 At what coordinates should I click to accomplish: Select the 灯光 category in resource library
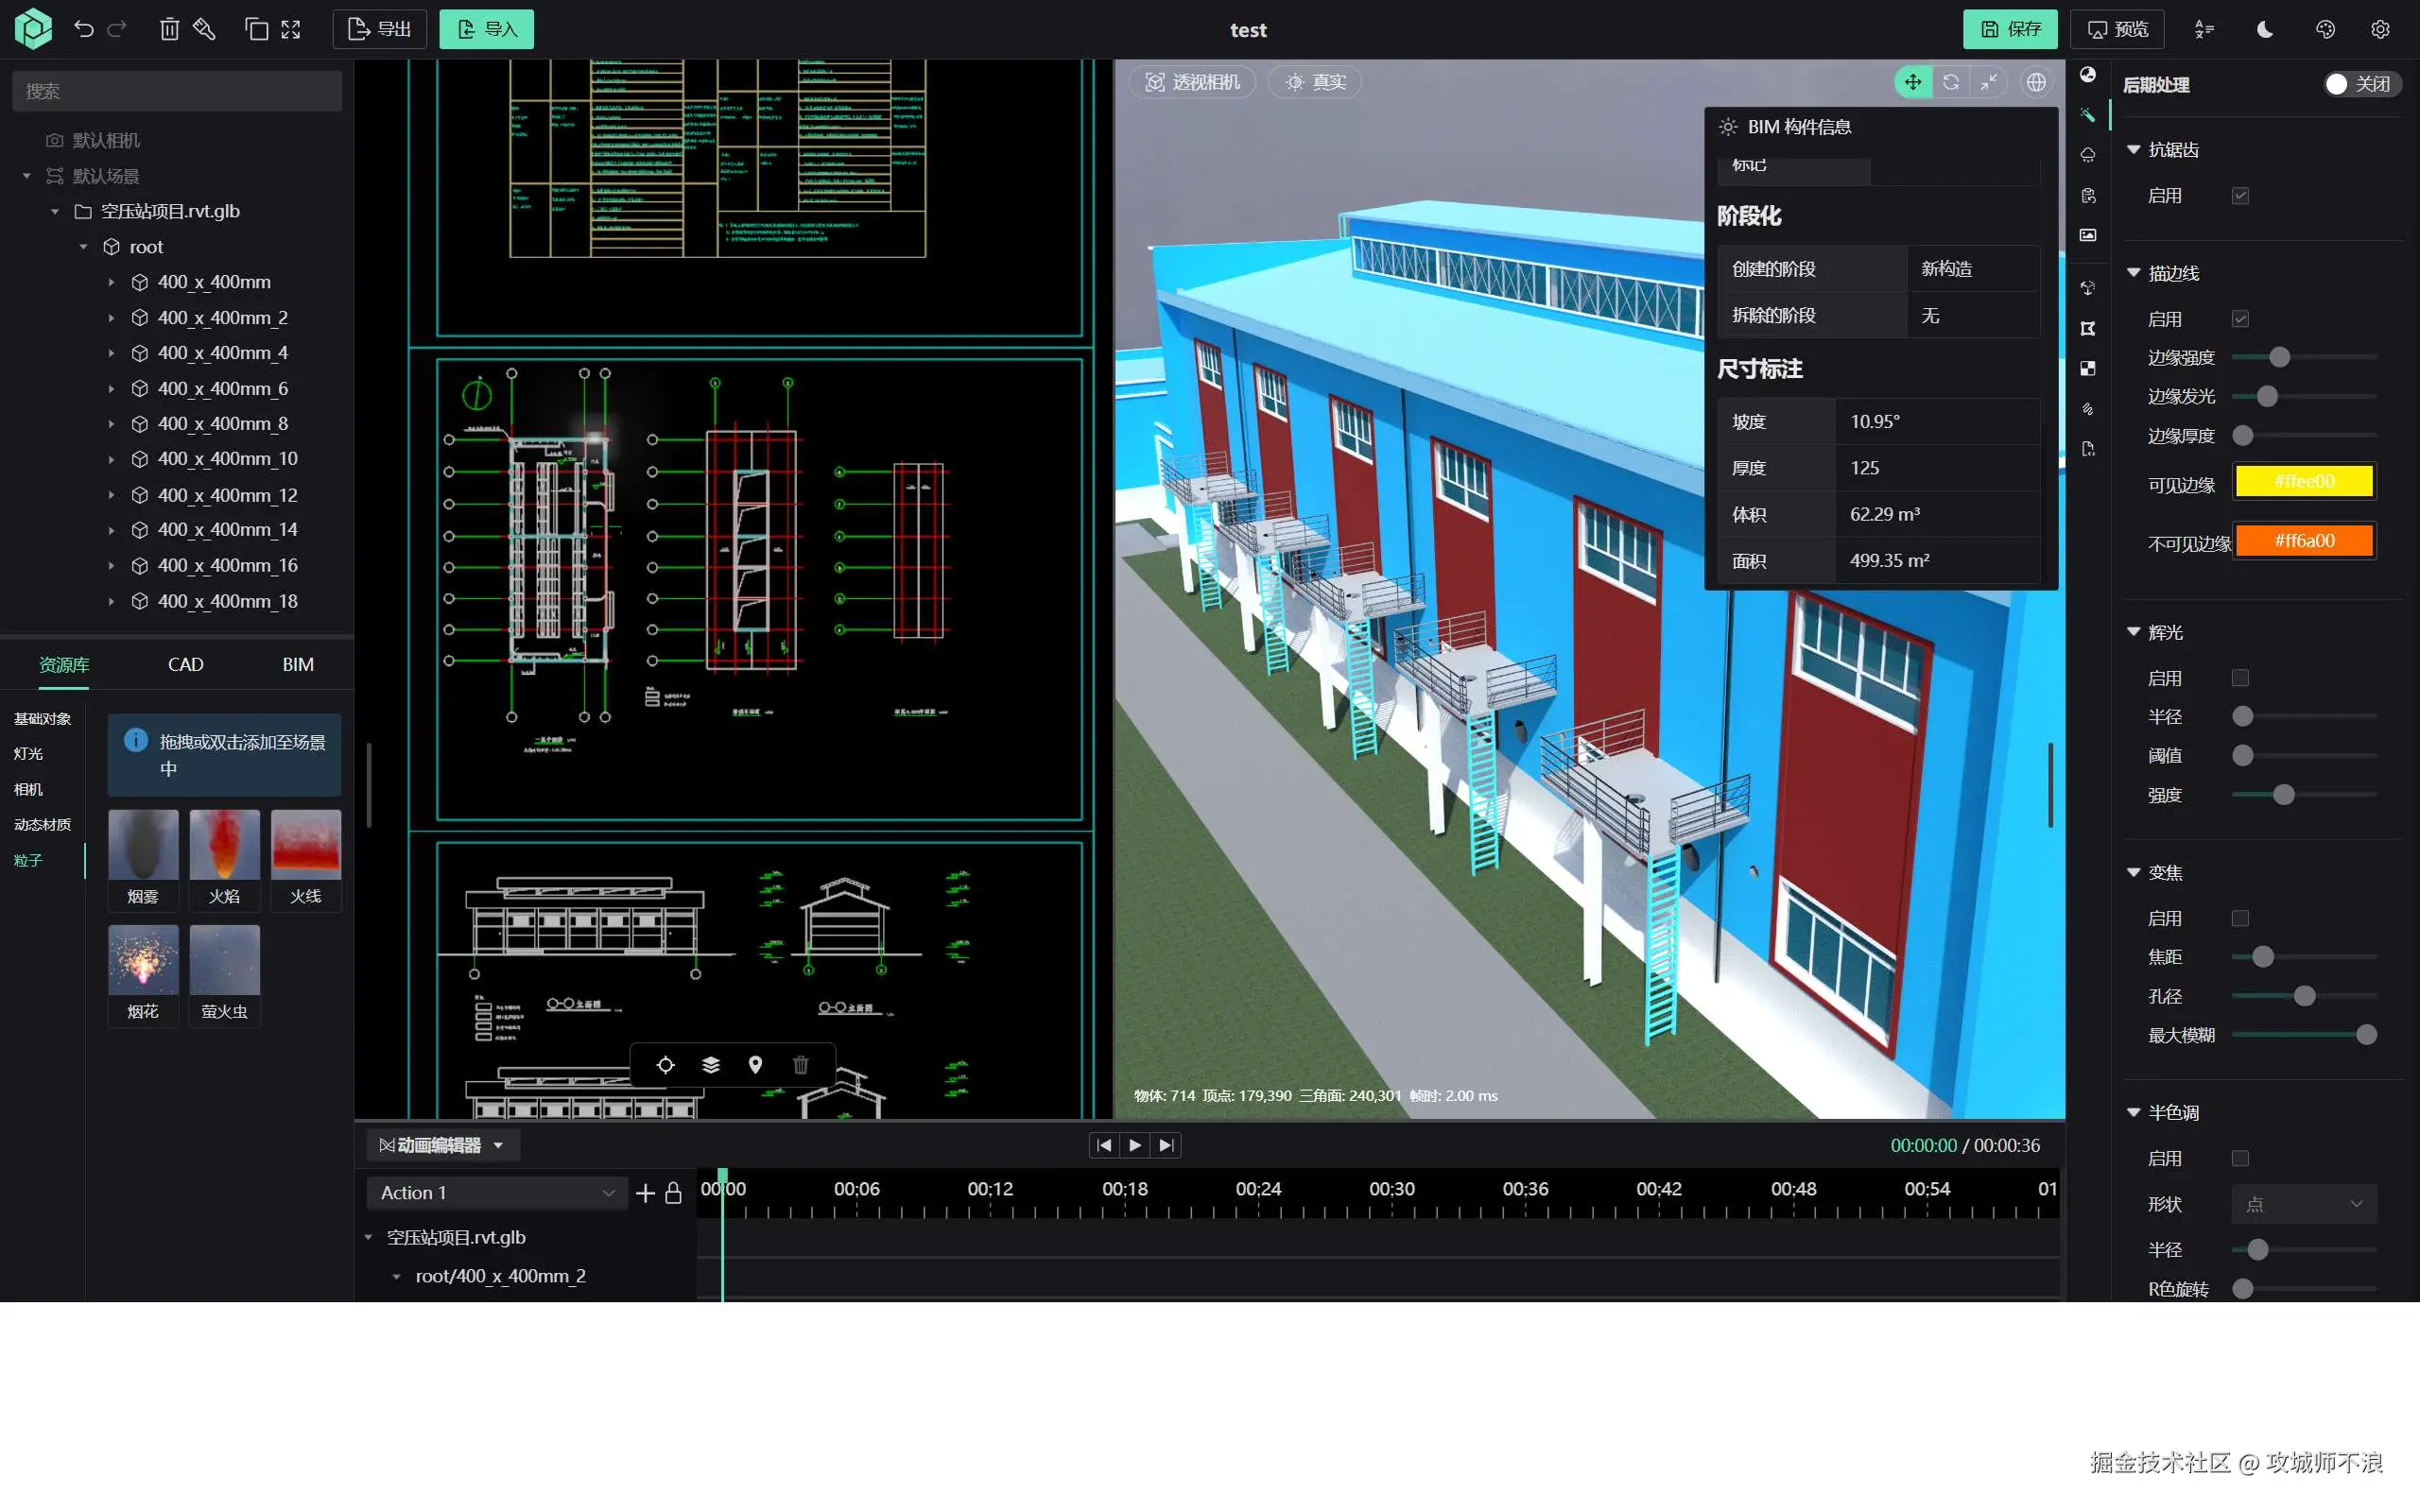pyautogui.click(x=28, y=753)
